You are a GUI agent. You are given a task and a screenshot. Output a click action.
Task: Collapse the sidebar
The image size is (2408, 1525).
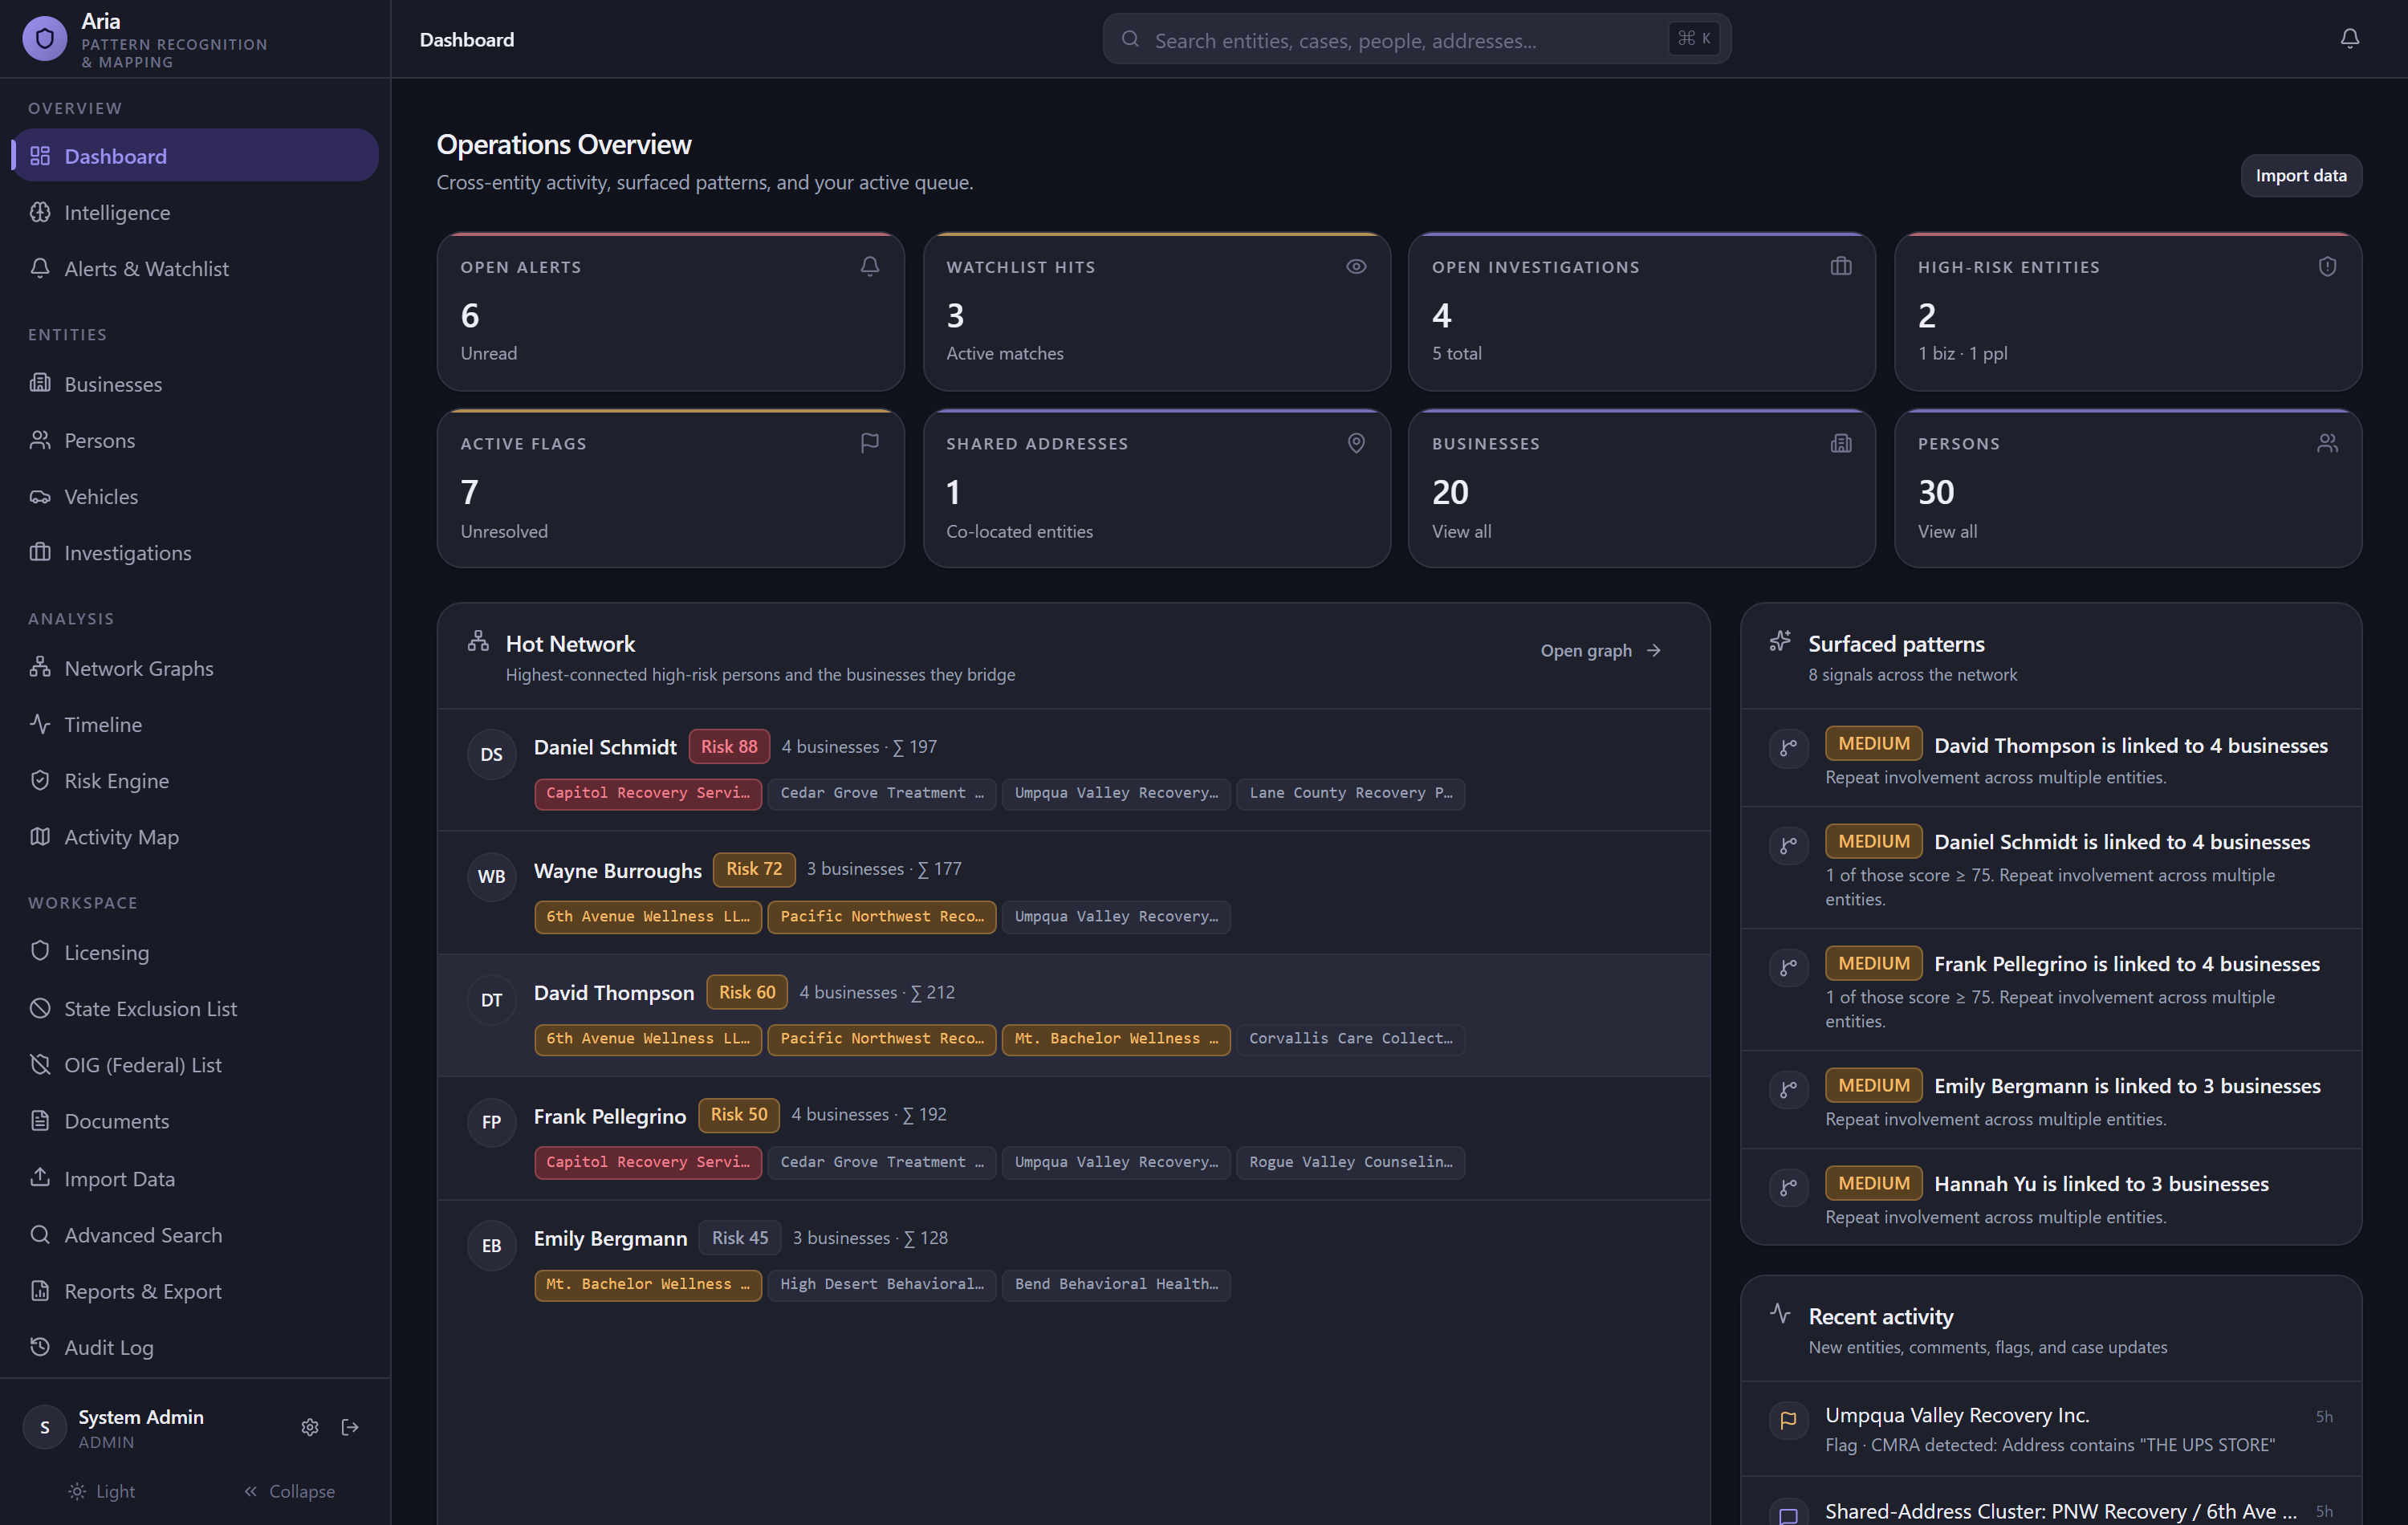[x=289, y=1491]
